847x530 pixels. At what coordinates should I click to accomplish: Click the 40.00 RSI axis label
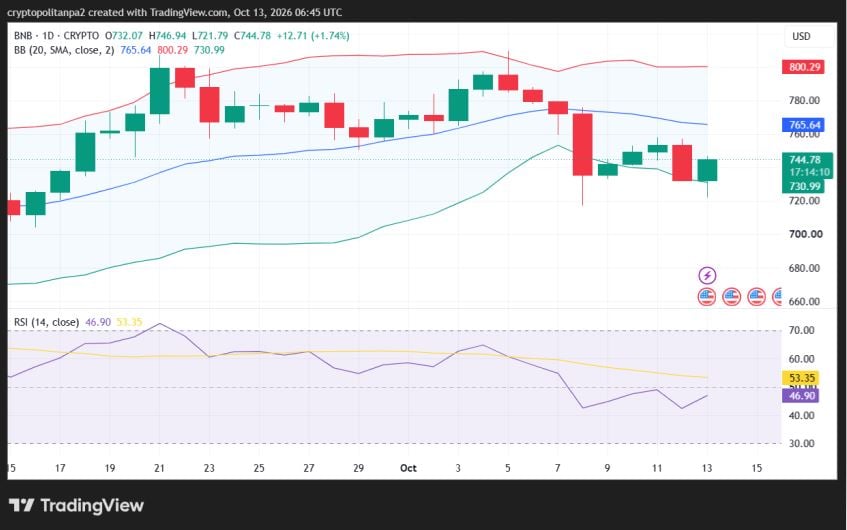(x=802, y=415)
